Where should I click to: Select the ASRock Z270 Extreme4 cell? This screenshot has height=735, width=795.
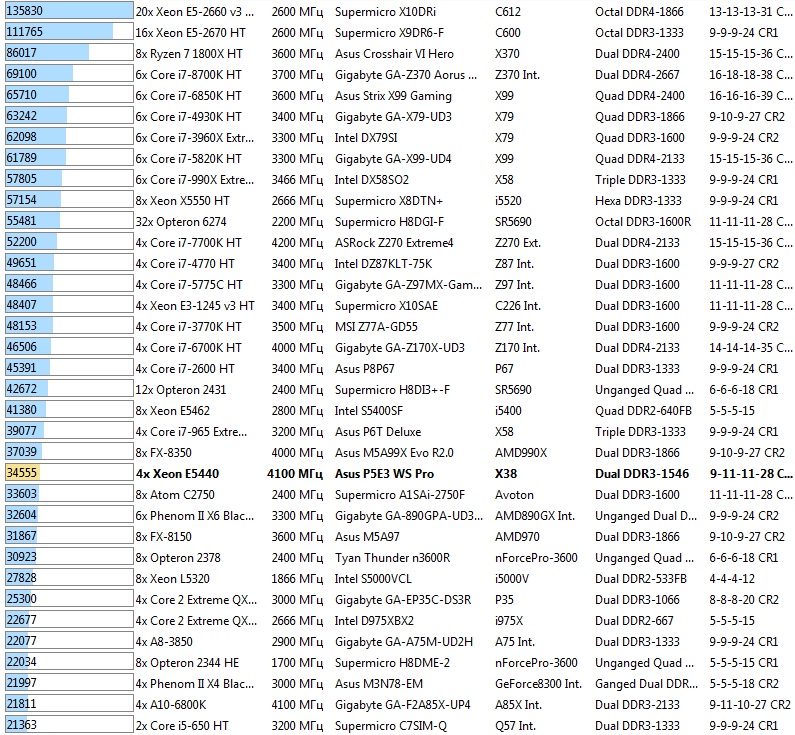(394, 242)
